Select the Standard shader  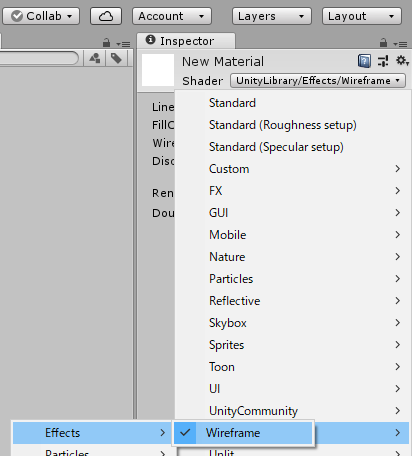[x=292, y=103]
